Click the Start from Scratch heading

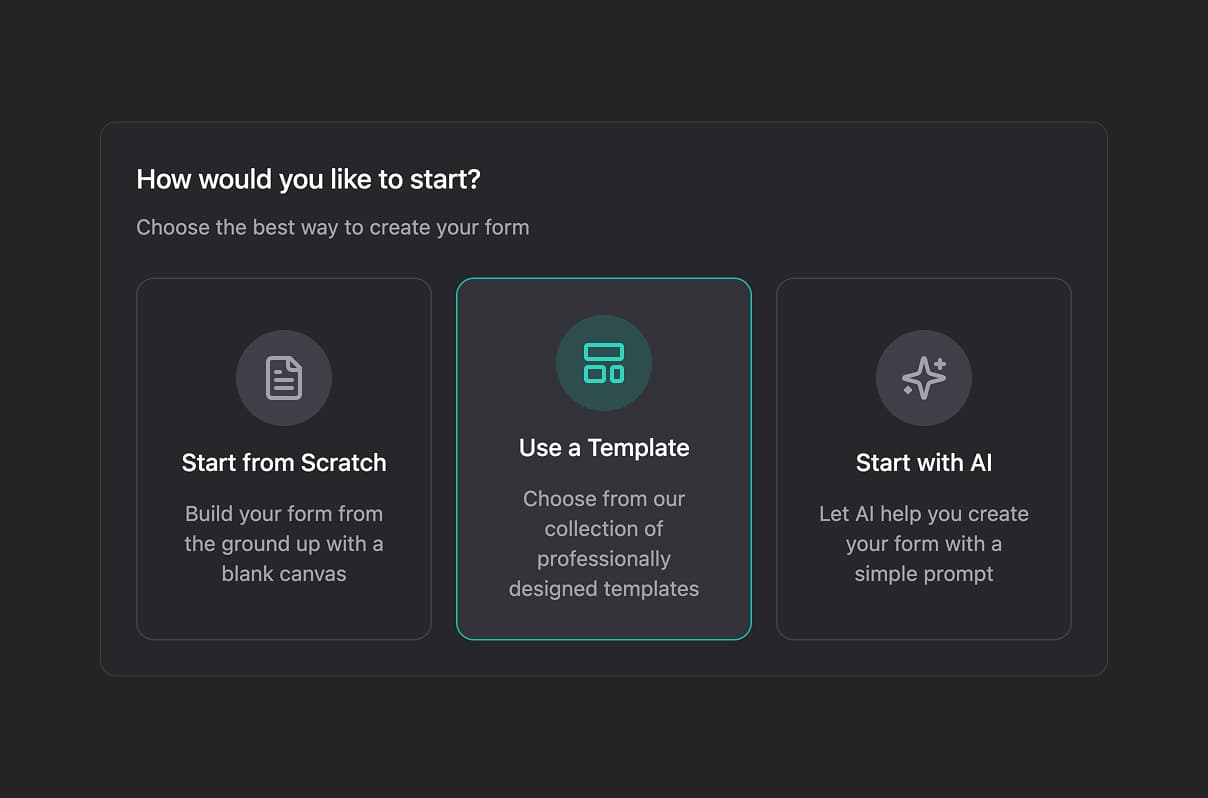point(284,462)
